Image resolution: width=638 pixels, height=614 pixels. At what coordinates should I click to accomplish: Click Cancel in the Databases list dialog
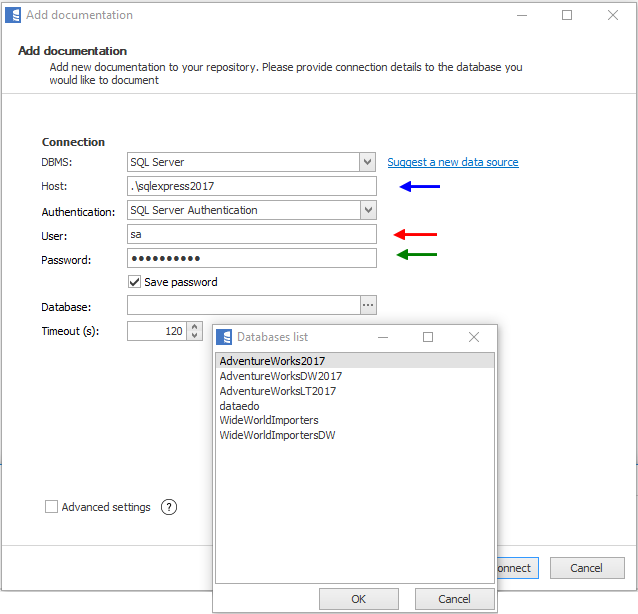coord(455,599)
